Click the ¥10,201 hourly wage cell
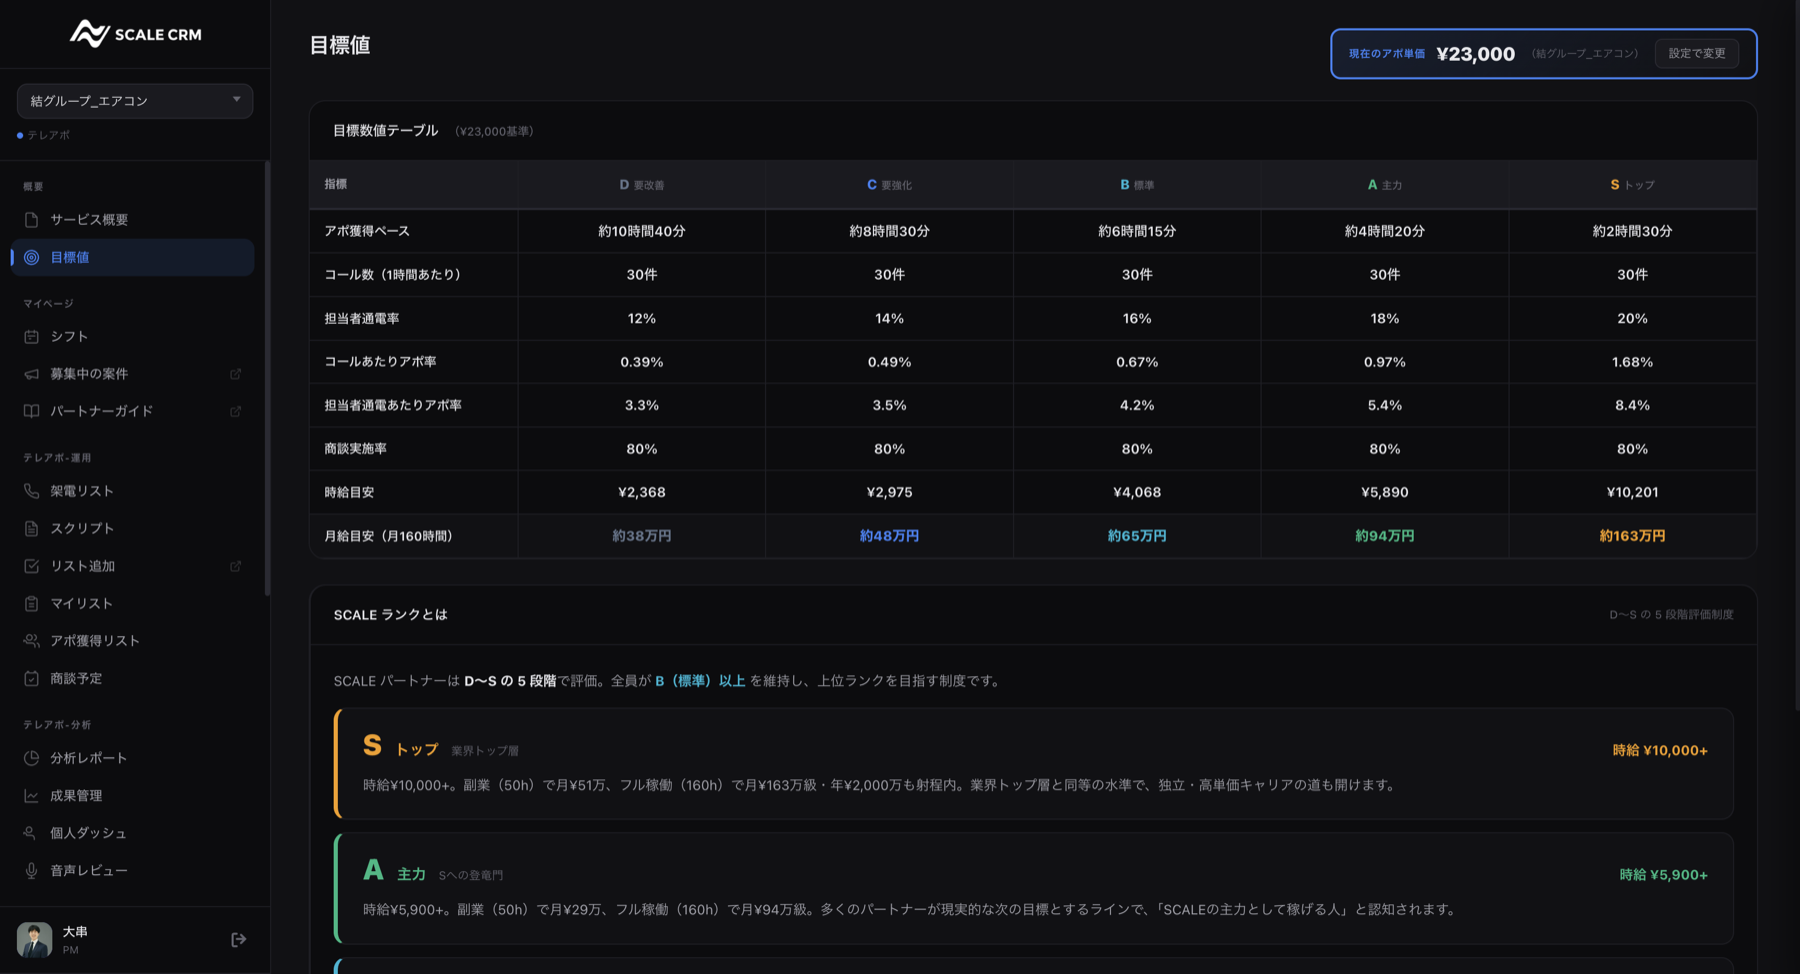This screenshot has width=1800, height=974. pos(1632,492)
